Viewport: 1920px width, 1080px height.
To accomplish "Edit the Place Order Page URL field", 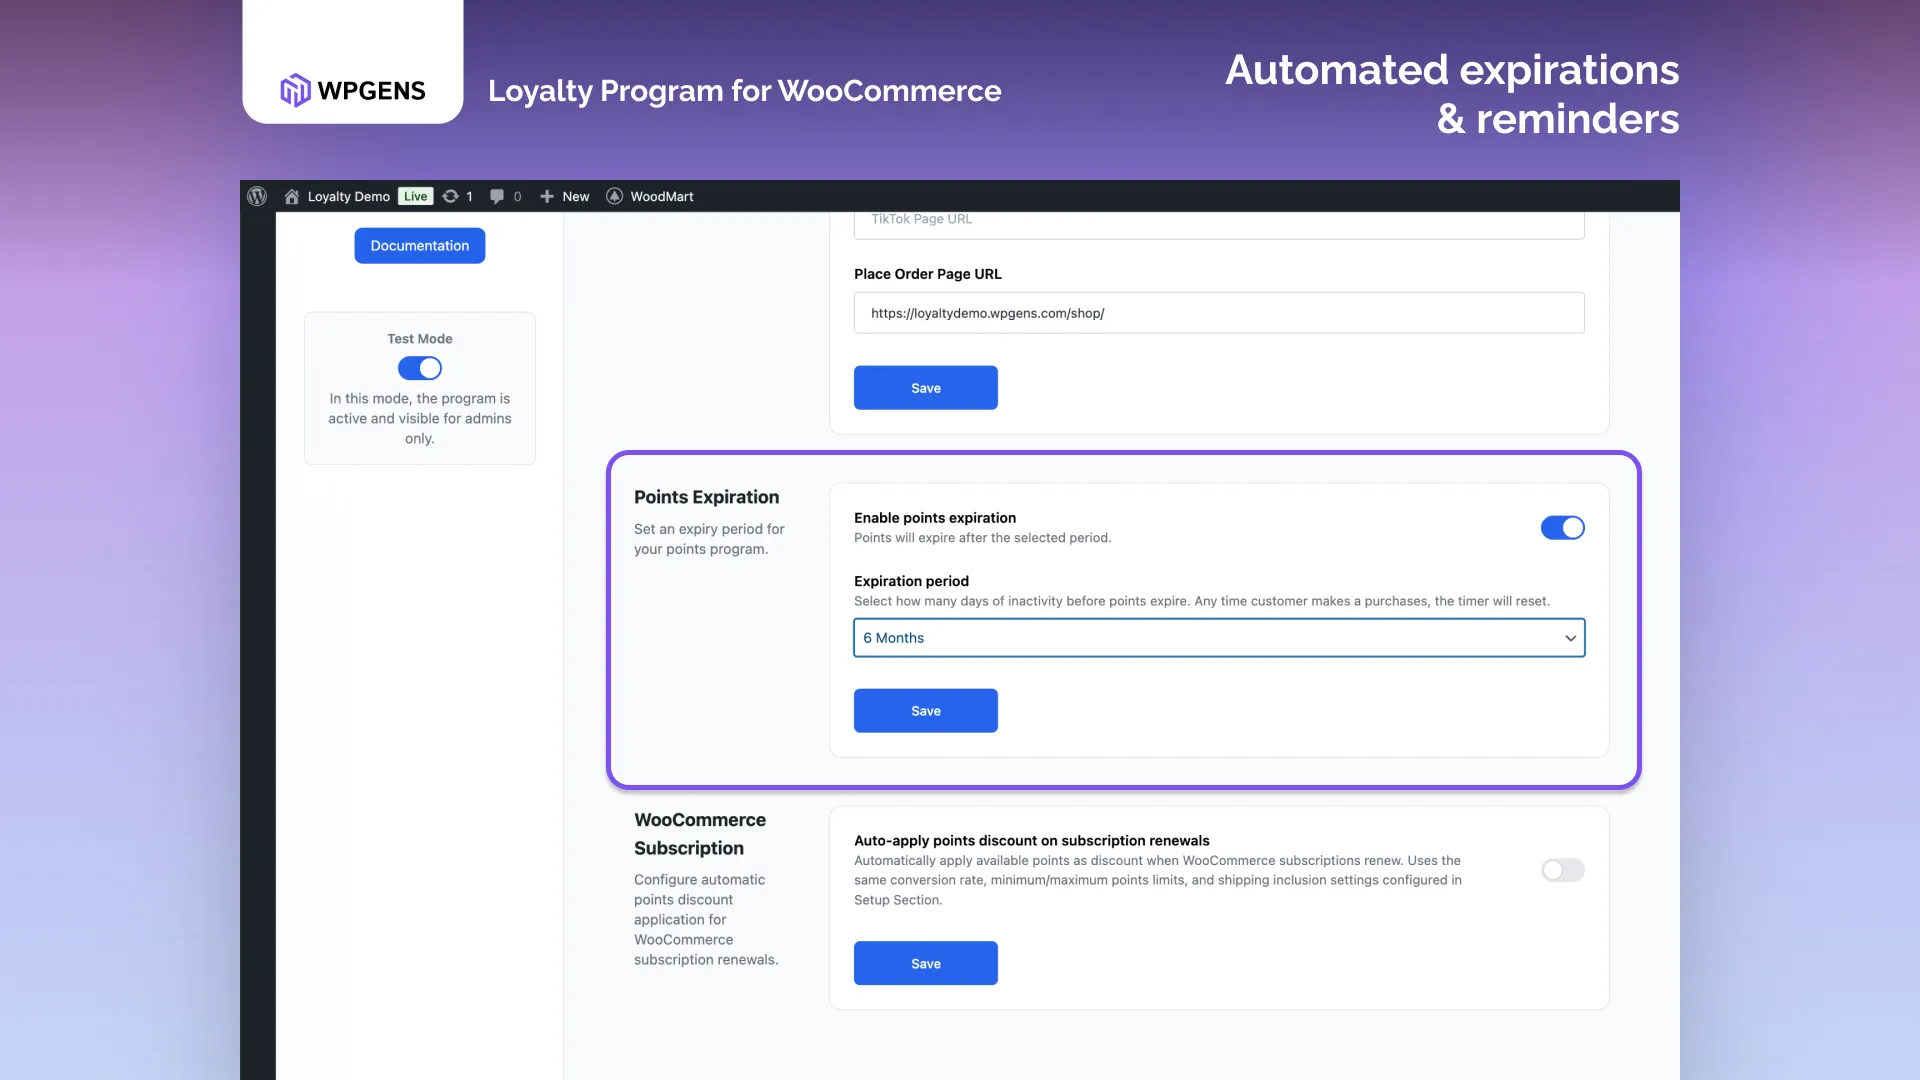I will pyautogui.click(x=1218, y=312).
